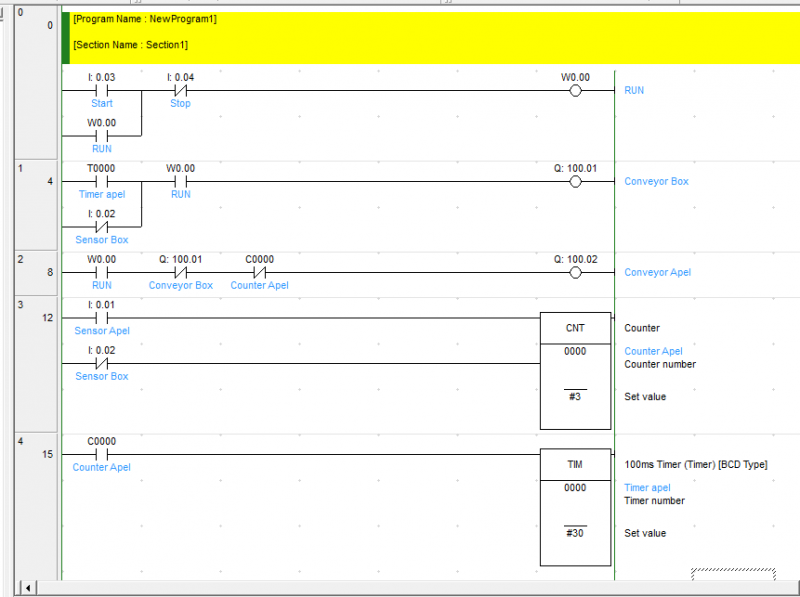This screenshot has height=597, width=800.
Task: Select the TIM set value #30 operand
Action: pyautogui.click(x=575, y=533)
